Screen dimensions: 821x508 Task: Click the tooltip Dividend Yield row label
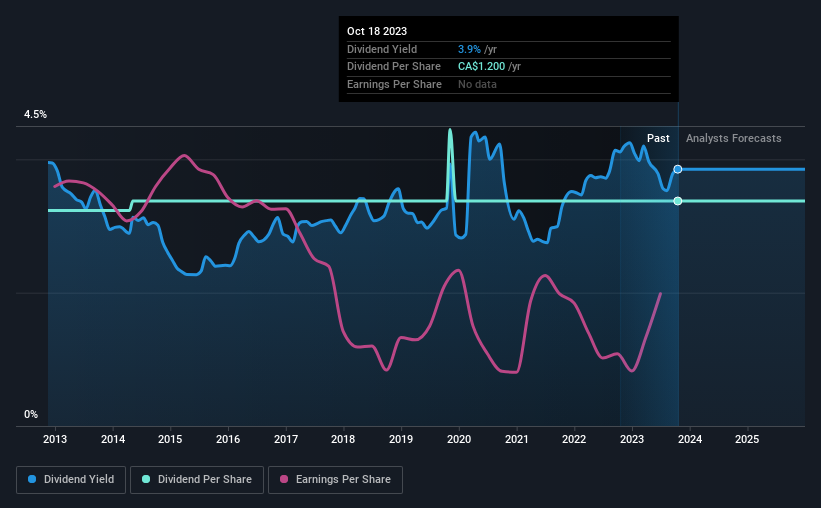382,49
